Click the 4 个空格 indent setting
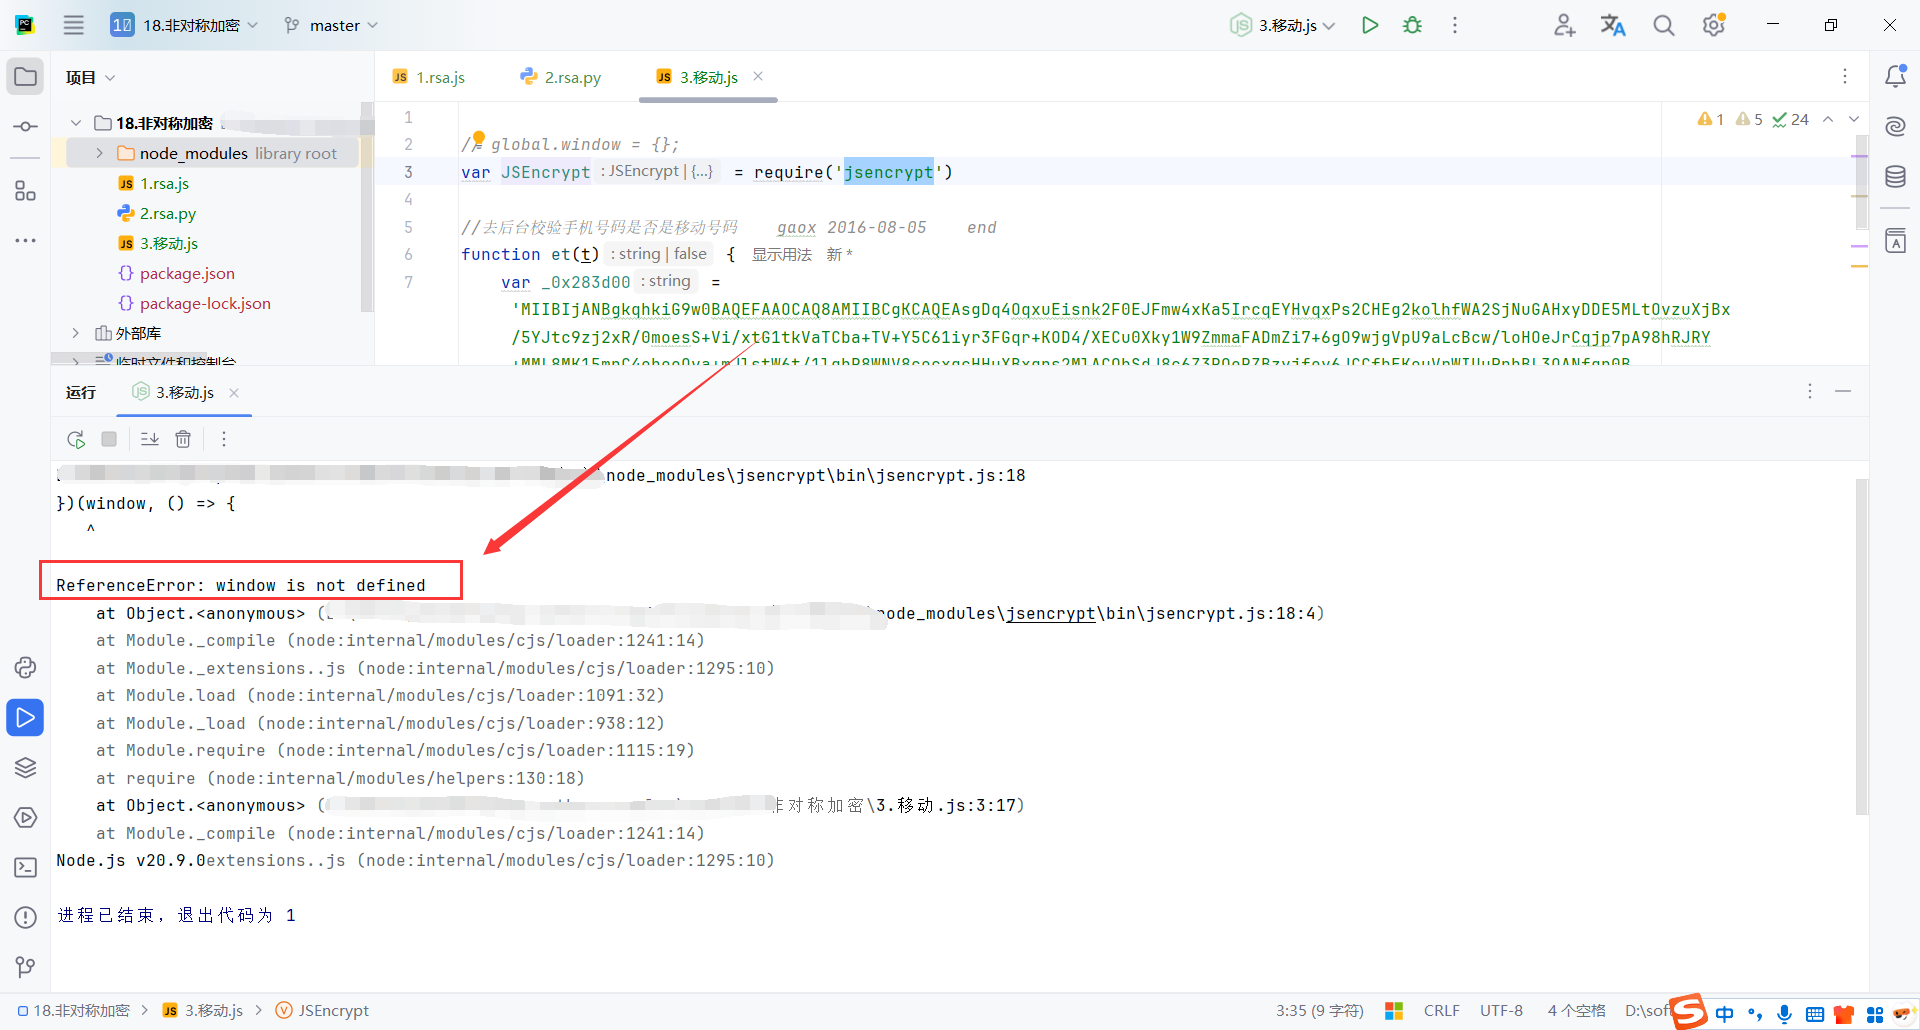1920x1030 pixels. pyautogui.click(x=1576, y=1011)
